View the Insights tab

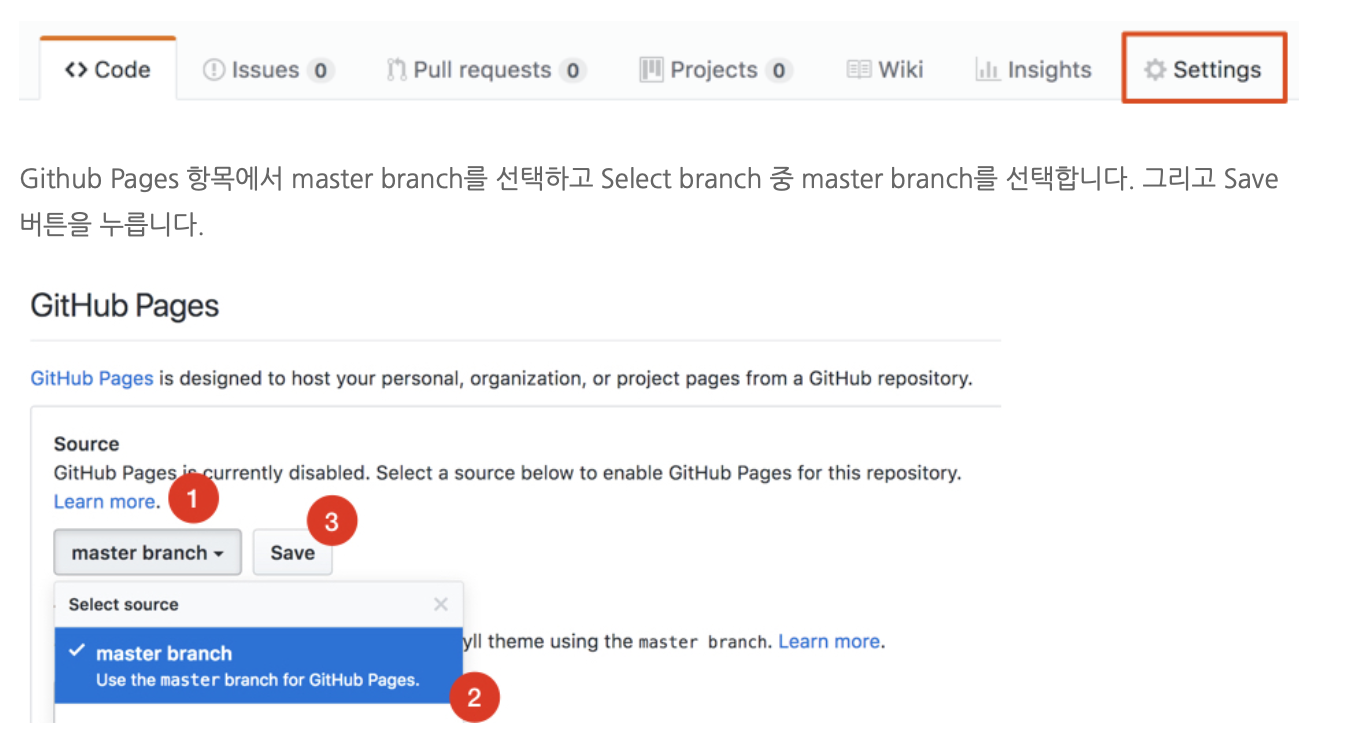[x=1033, y=70]
